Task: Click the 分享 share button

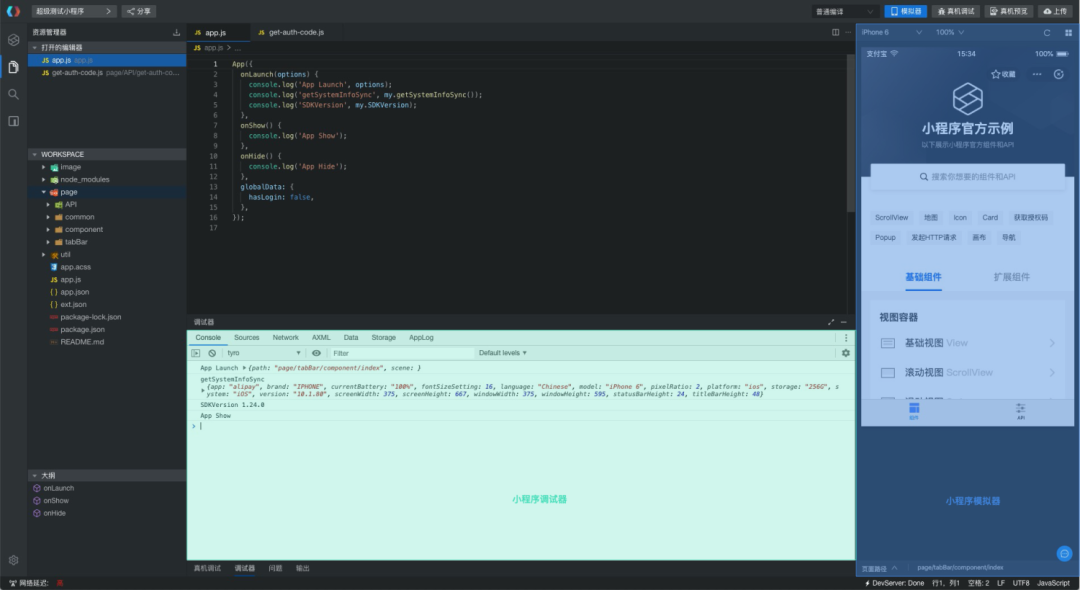Action: [x=138, y=11]
